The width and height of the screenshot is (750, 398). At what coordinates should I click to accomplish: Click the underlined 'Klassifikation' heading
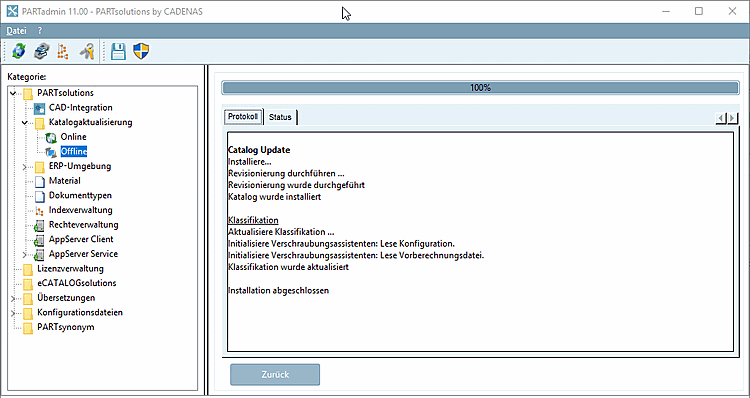coord(253,220)
